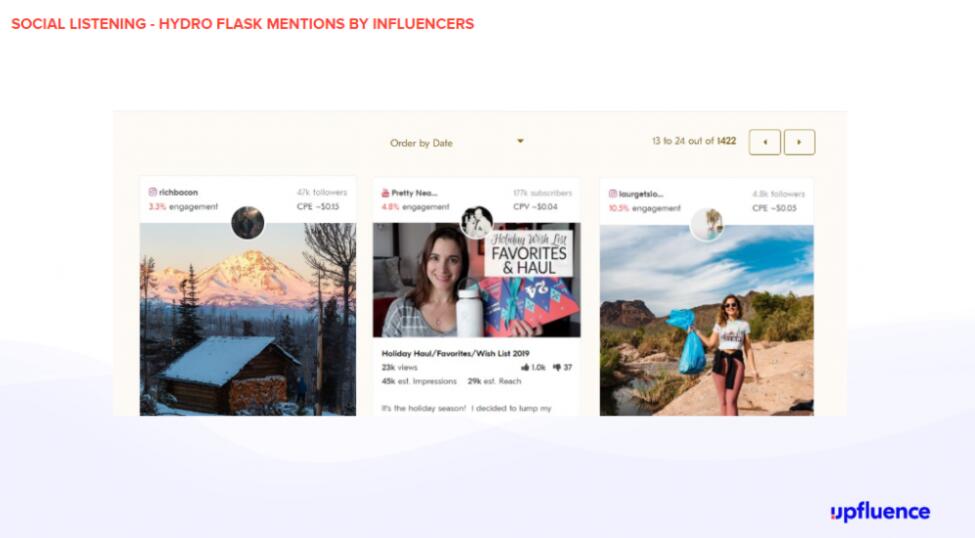The width and height of the screenshot is (975, 538).
Task: Click the thumbs-down dislikes icon on video card
Action: 557,368
